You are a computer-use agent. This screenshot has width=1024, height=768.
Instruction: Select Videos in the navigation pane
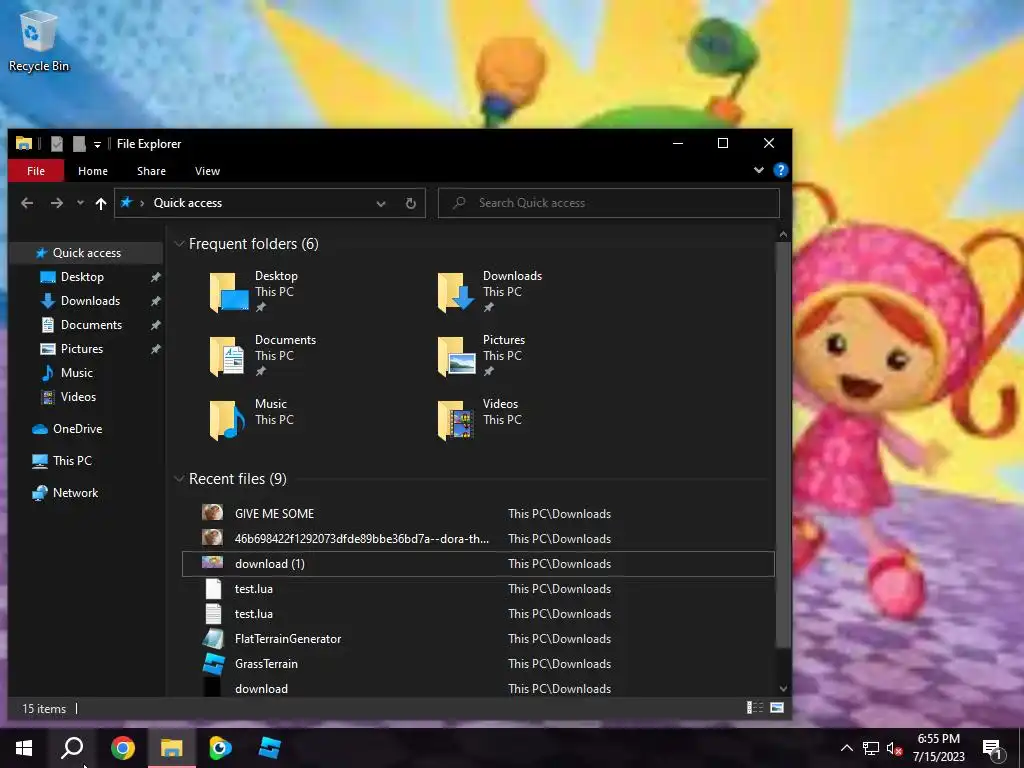click(78, 397)
